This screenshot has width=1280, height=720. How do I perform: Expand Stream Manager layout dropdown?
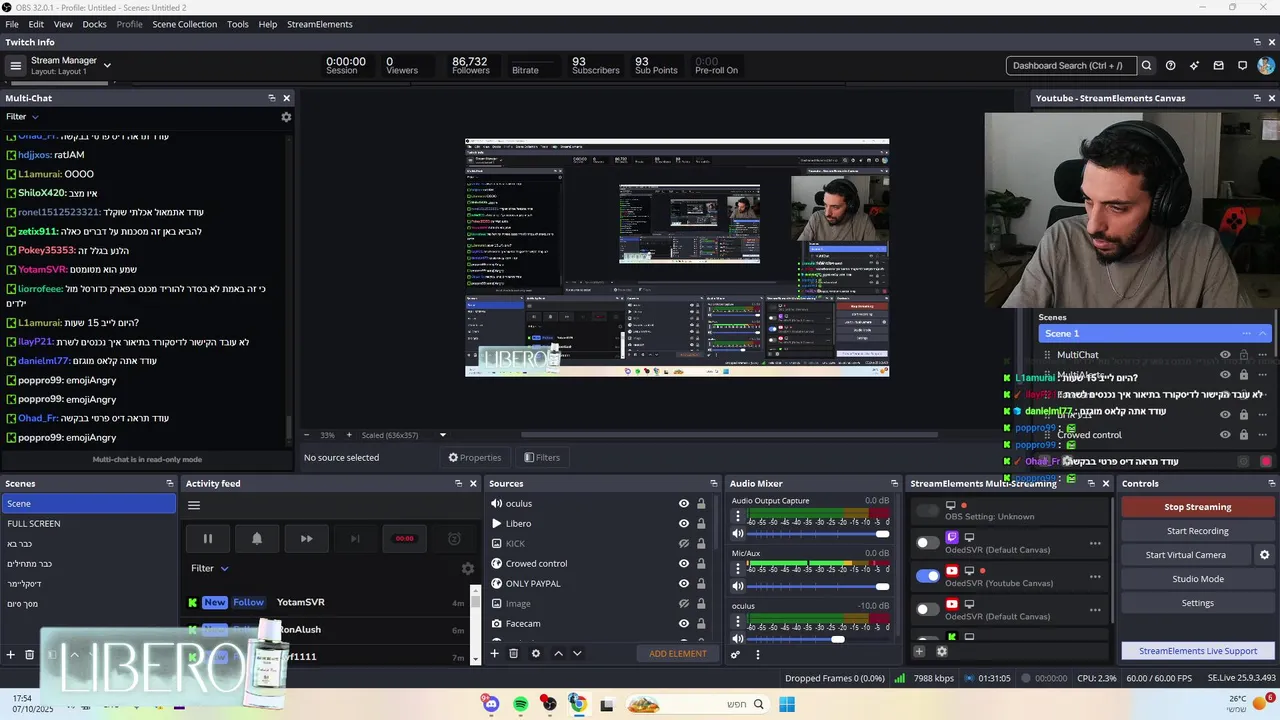click(107, 66)
